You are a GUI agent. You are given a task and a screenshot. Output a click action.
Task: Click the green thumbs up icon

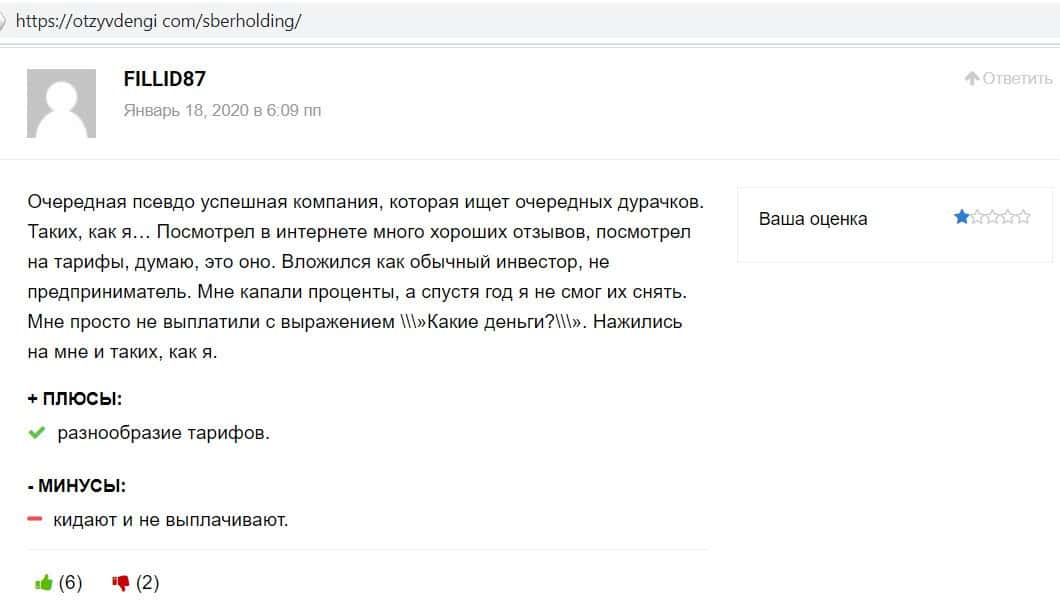[x=43, y=583]
